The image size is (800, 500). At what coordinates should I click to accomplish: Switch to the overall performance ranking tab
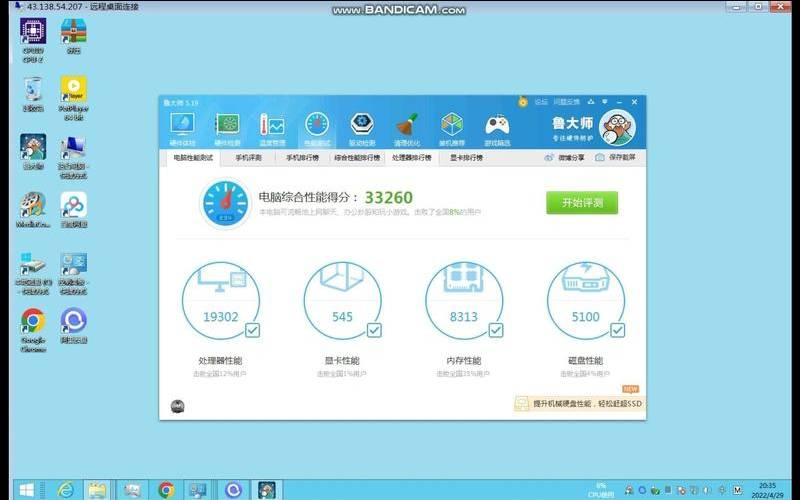click(x=357, y=158)
